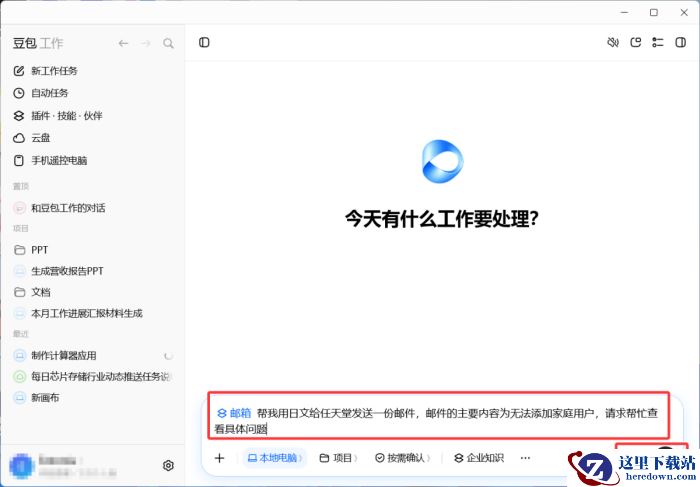Image resolution: width=700 pixels, height=487 pixels.
Task: Click into the message input text
Action: tap(439, 421)
